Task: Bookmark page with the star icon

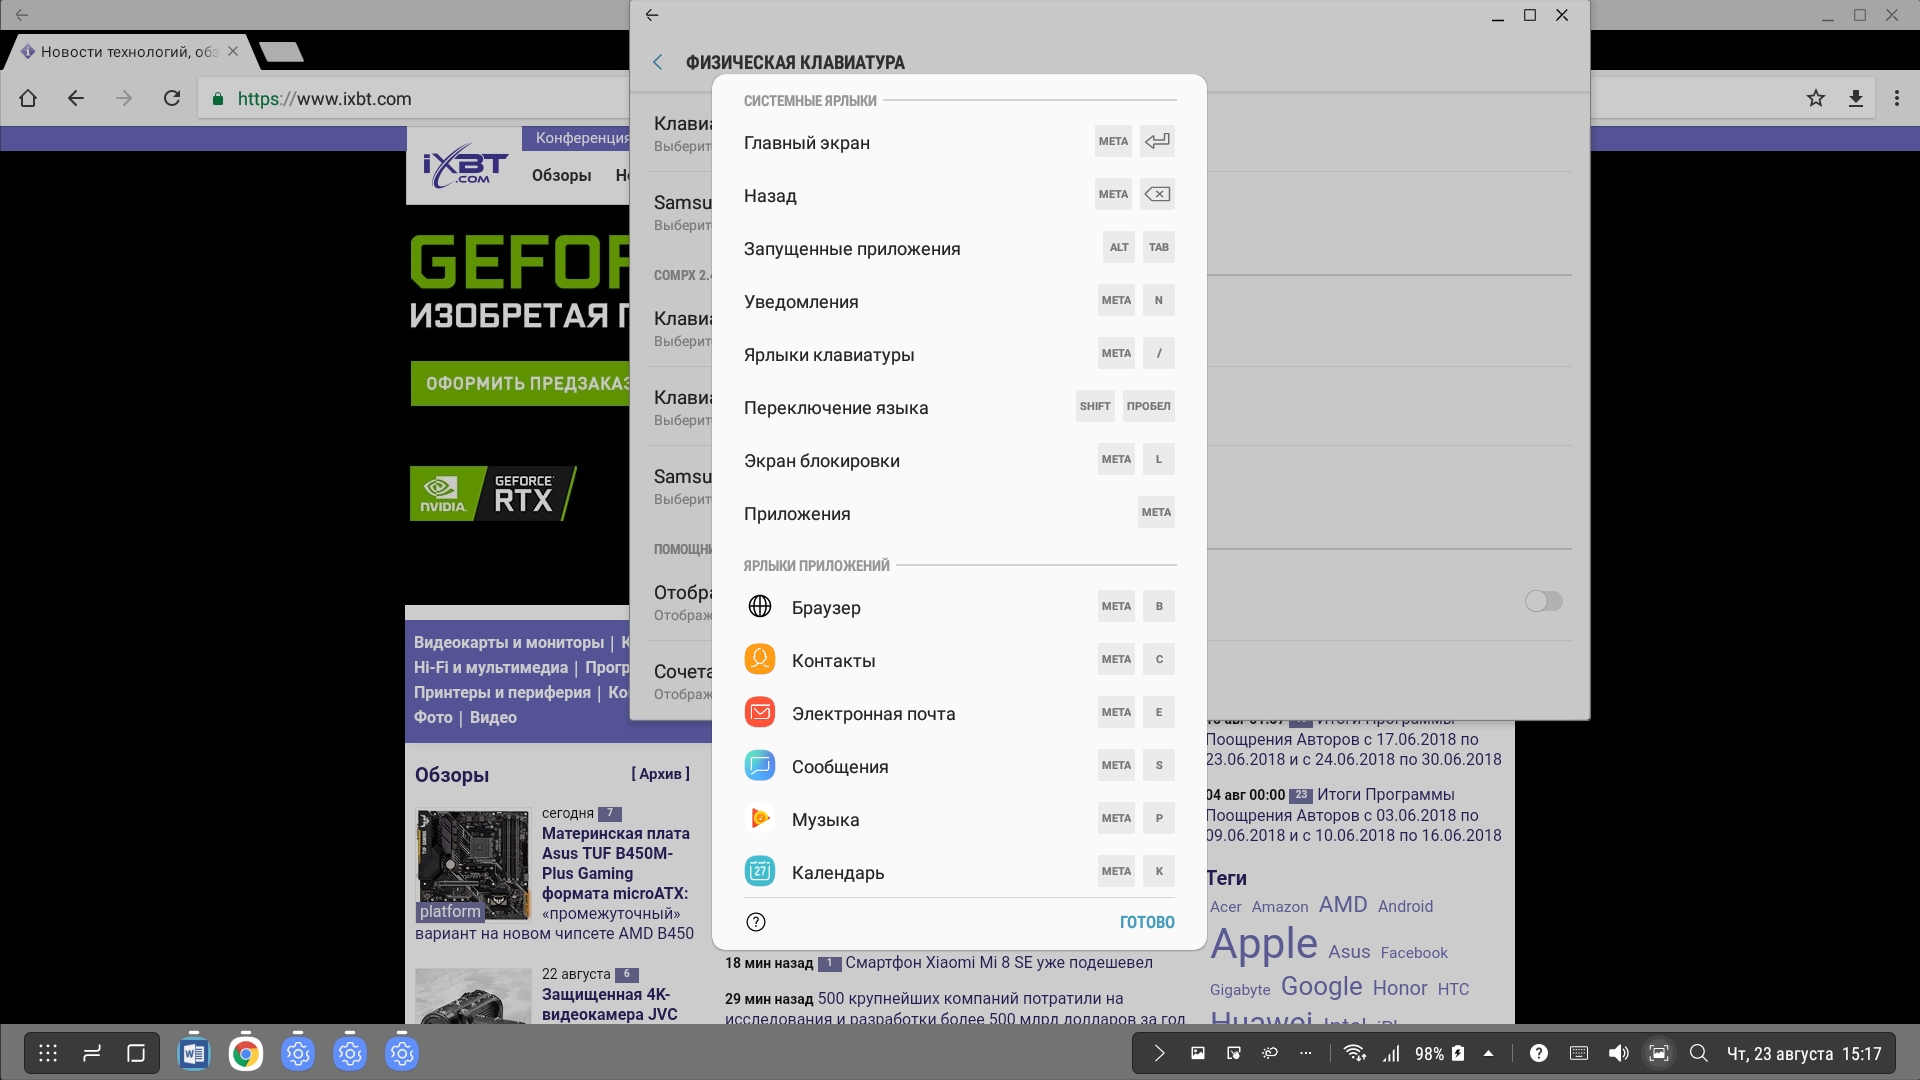Action: point(1815,98)
